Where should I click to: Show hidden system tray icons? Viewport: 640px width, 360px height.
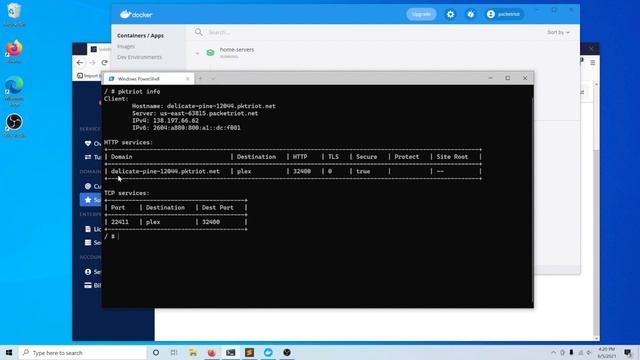tap(553, 353)
